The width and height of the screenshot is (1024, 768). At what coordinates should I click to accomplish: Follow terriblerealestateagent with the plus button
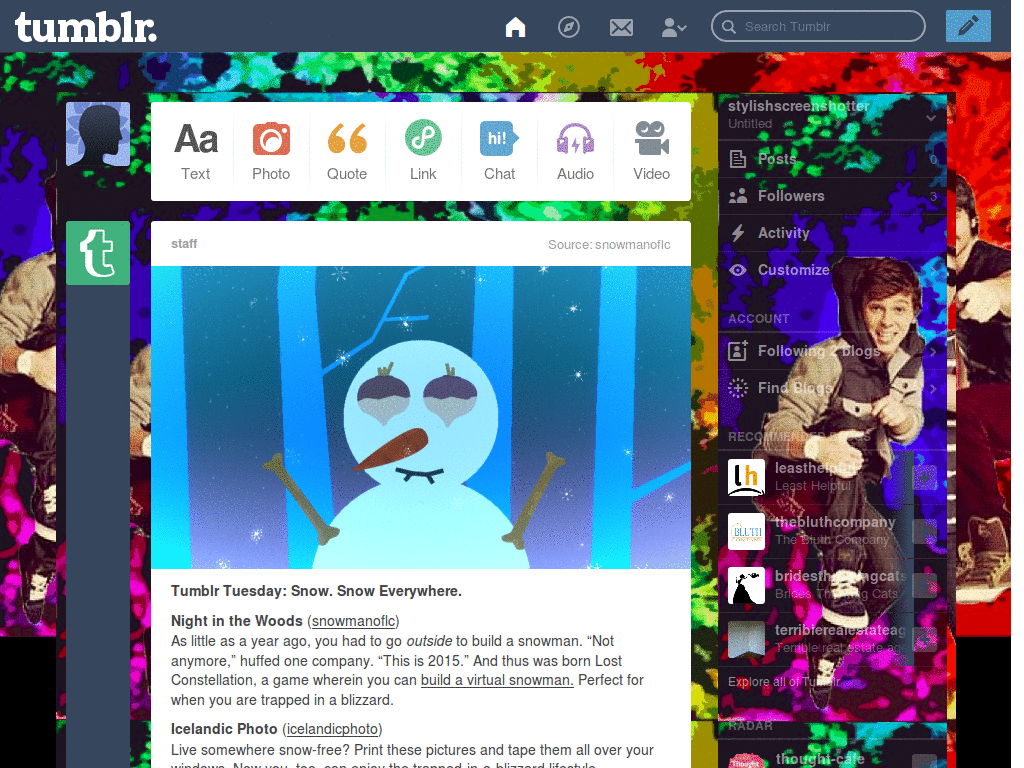[925, 640]
